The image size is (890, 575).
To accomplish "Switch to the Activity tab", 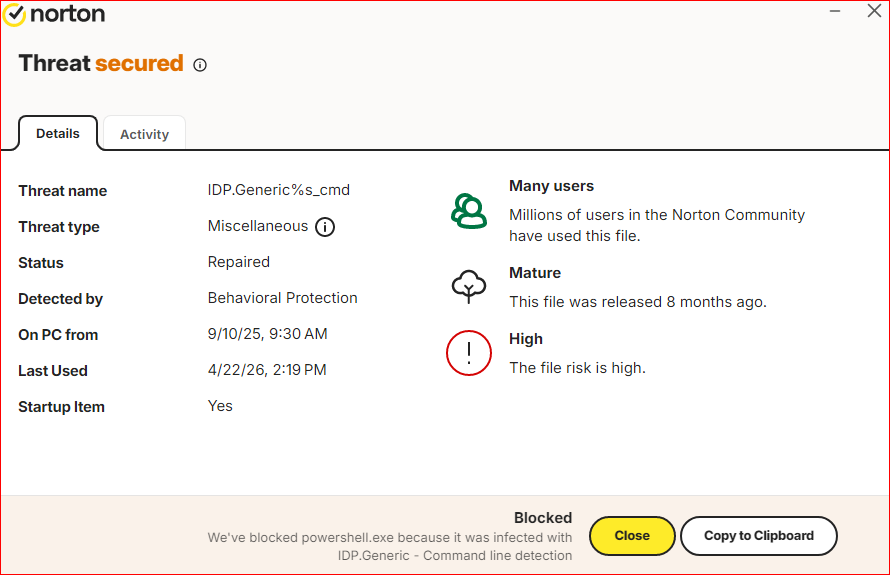I will [x=144, y=134].
